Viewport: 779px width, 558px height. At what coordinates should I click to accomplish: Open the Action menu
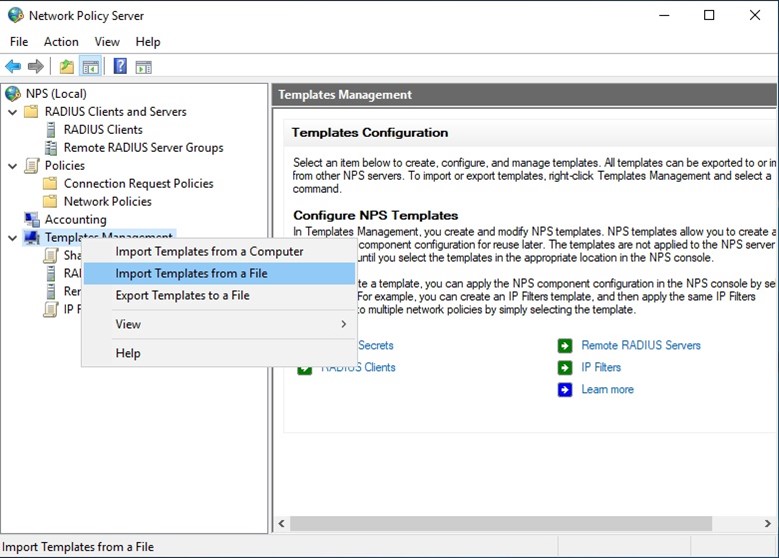pos(61,42)
